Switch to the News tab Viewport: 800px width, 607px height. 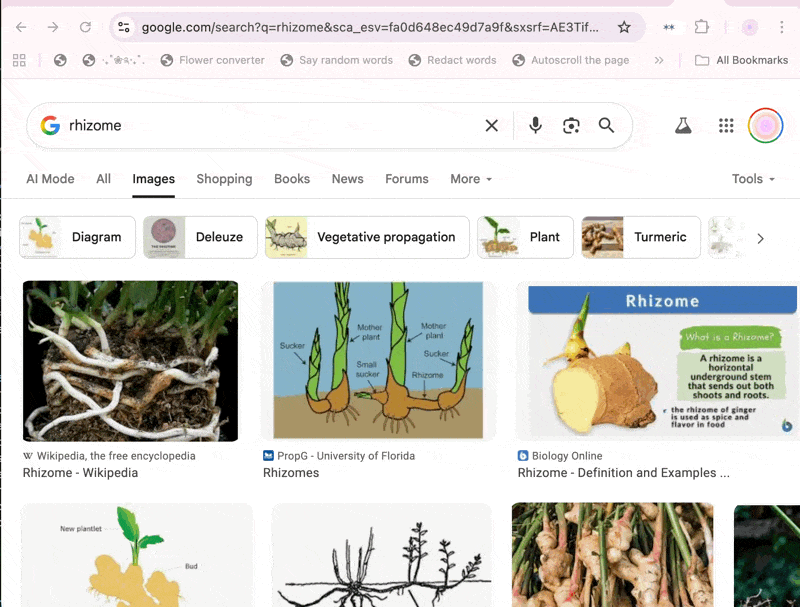(347, 179)
